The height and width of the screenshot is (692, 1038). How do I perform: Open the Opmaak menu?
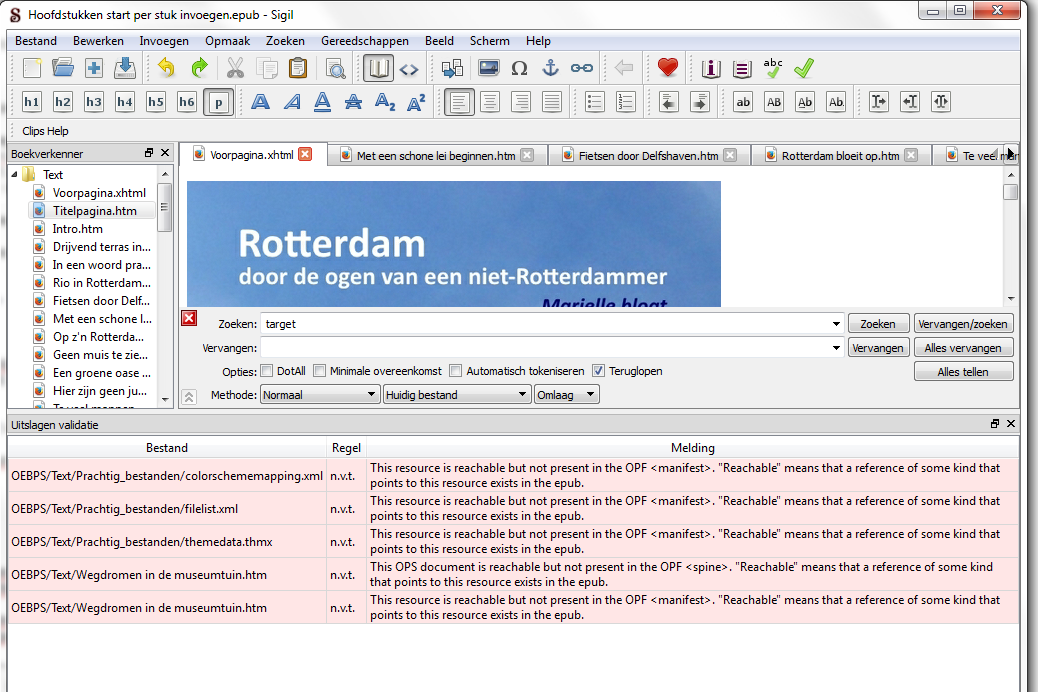coord(227,40)
